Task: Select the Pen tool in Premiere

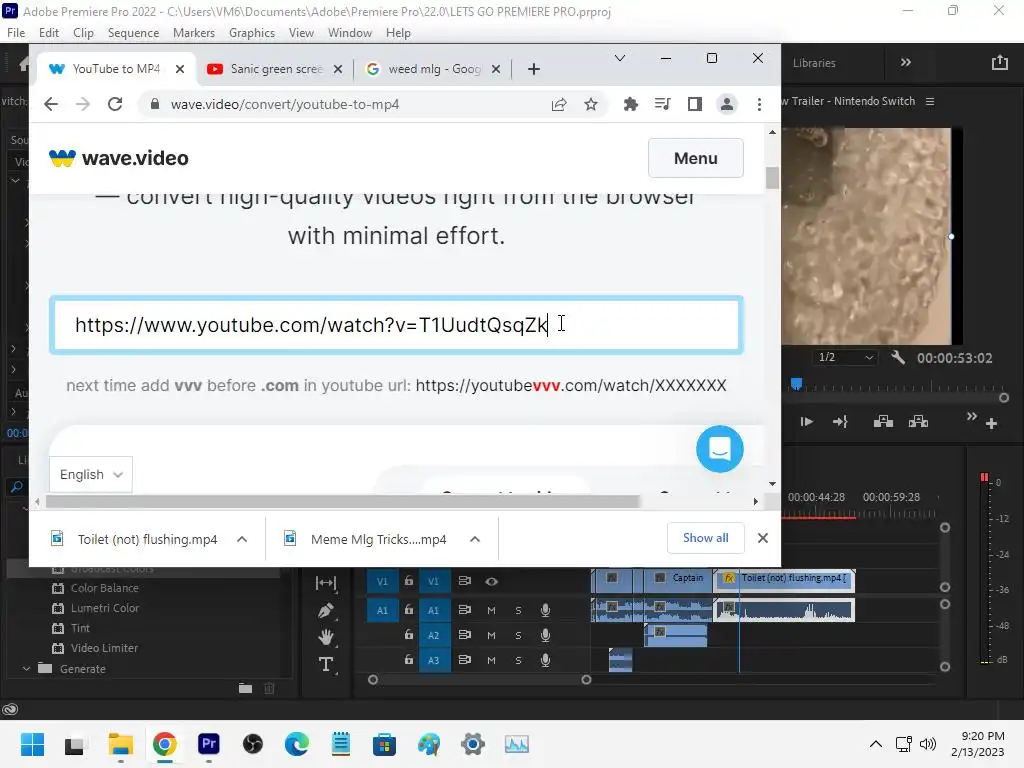Action: [325, 611]
